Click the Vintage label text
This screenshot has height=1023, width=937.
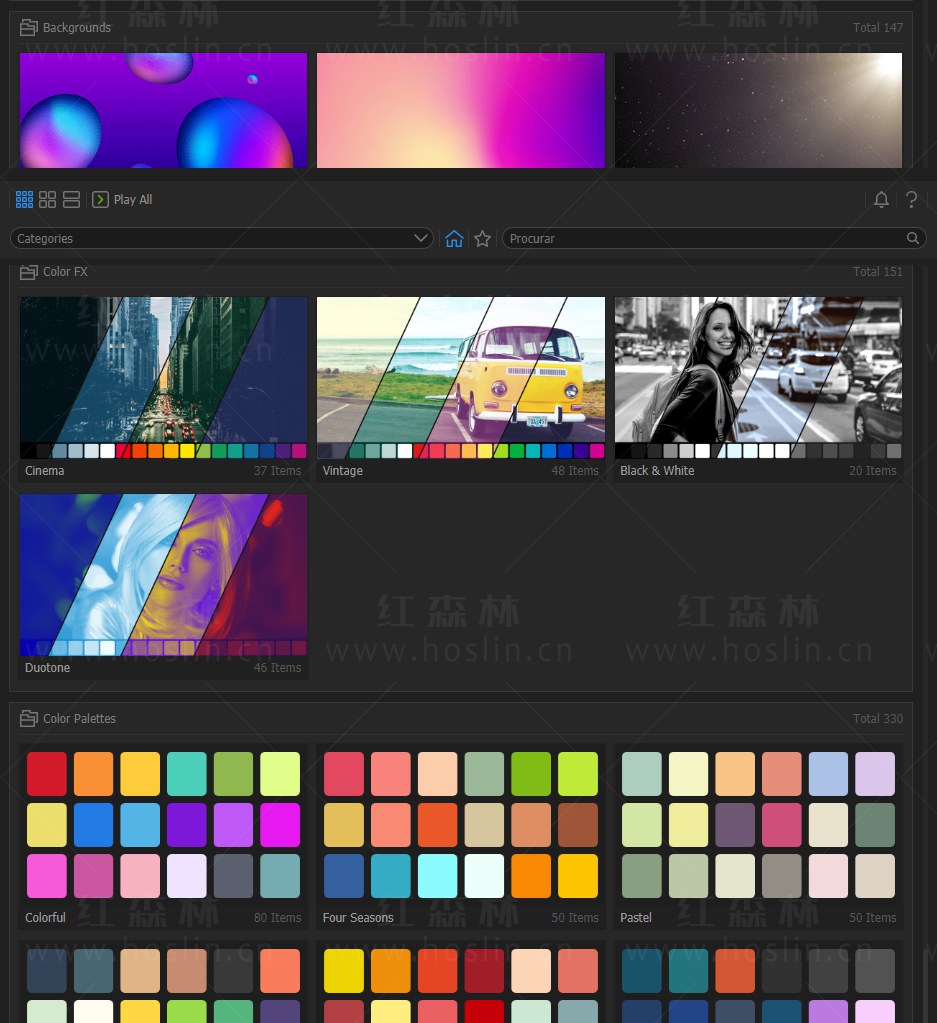tap(343, 470)
